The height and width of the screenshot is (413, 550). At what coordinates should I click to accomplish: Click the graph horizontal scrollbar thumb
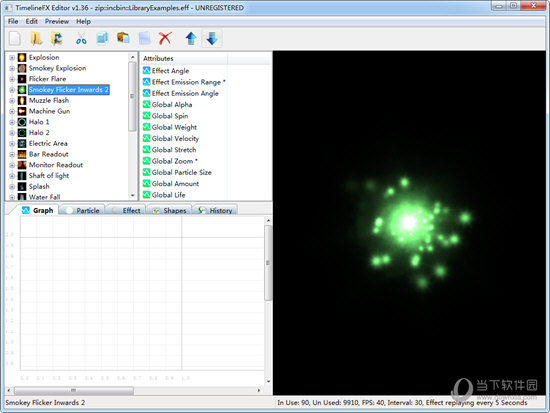coord(73,390)
